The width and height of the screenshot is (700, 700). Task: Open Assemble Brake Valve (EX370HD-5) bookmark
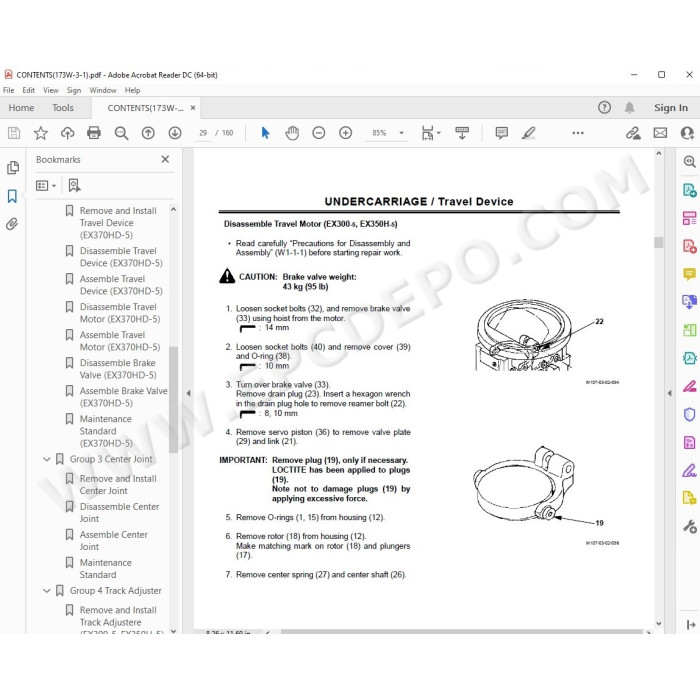(x=124, y=397)
